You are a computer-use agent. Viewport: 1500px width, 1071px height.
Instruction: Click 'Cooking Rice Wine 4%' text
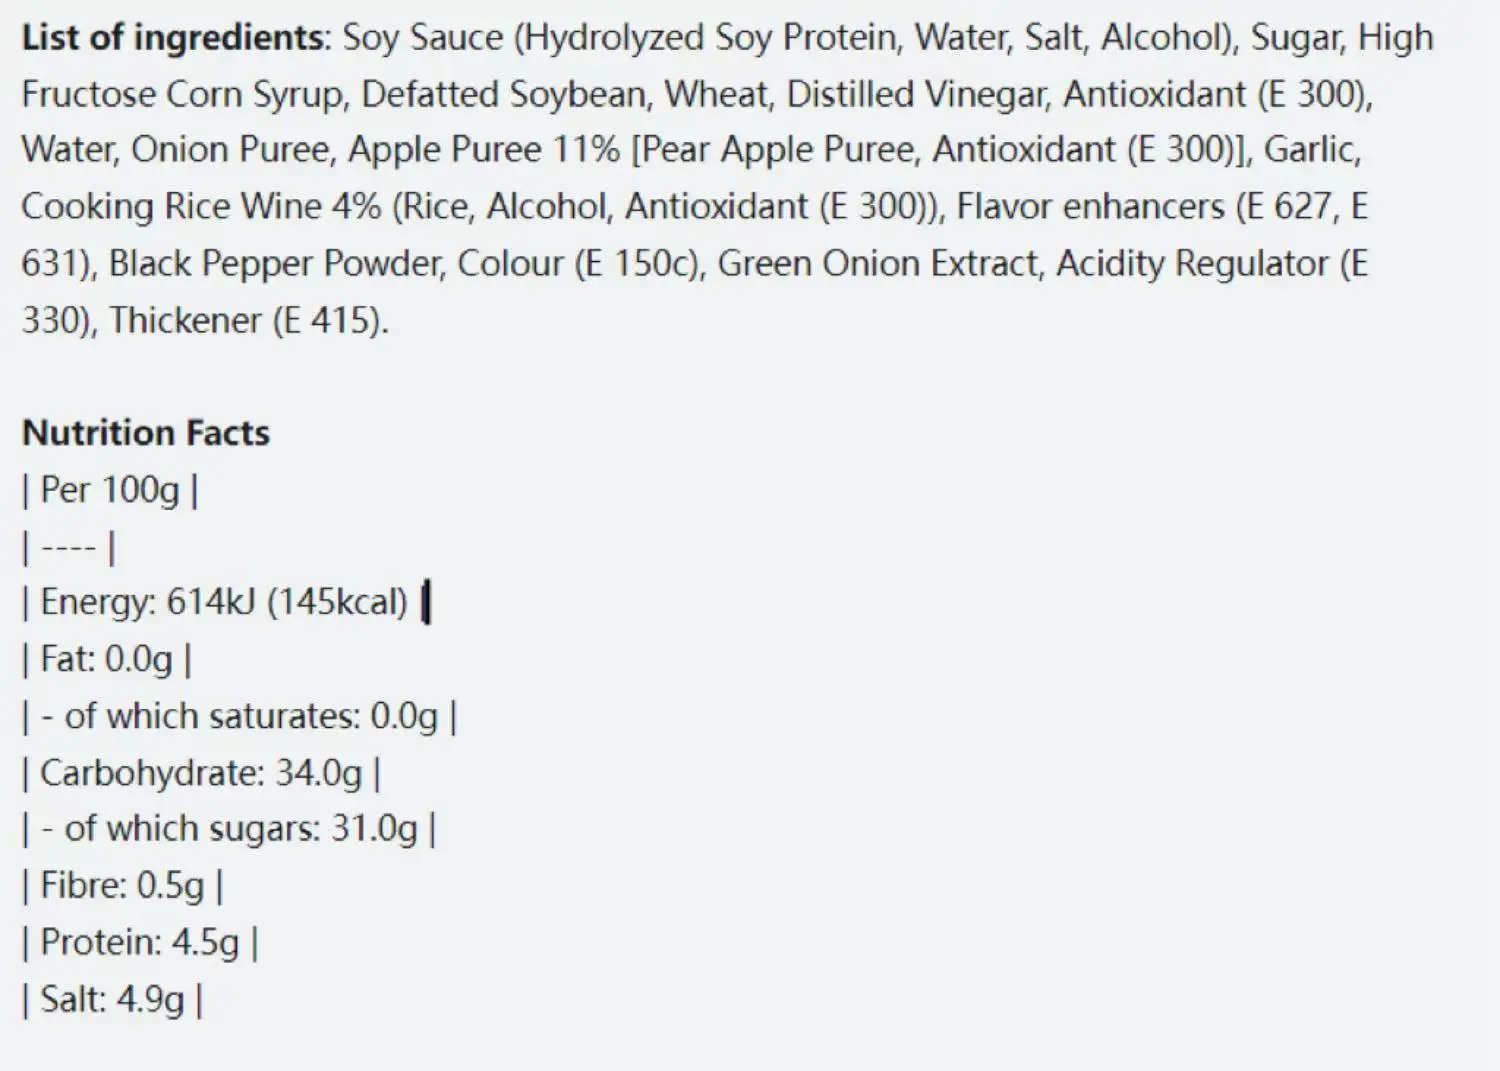pos(201,207)
